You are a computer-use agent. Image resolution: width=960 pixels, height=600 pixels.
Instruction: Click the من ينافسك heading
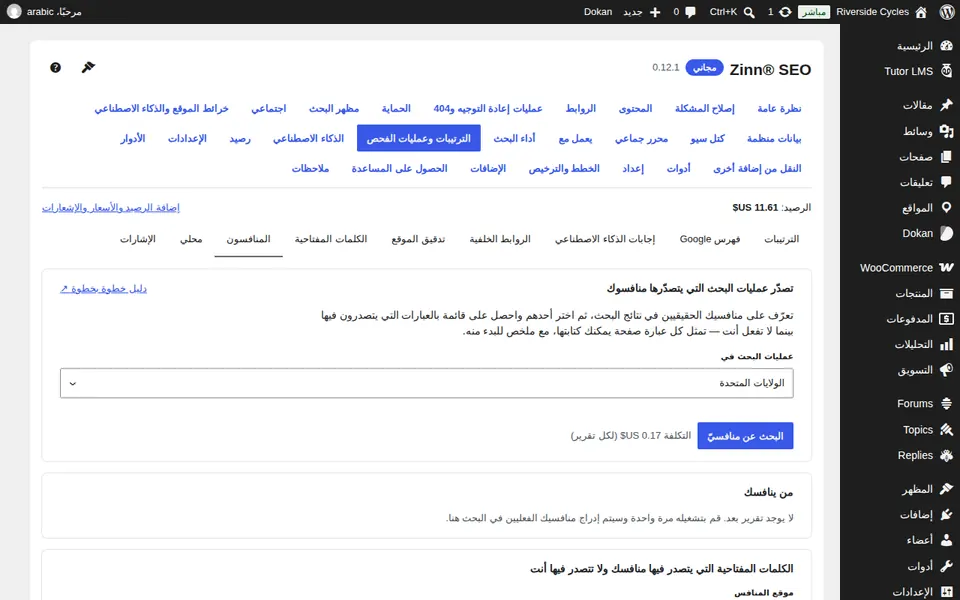point(768,492)
